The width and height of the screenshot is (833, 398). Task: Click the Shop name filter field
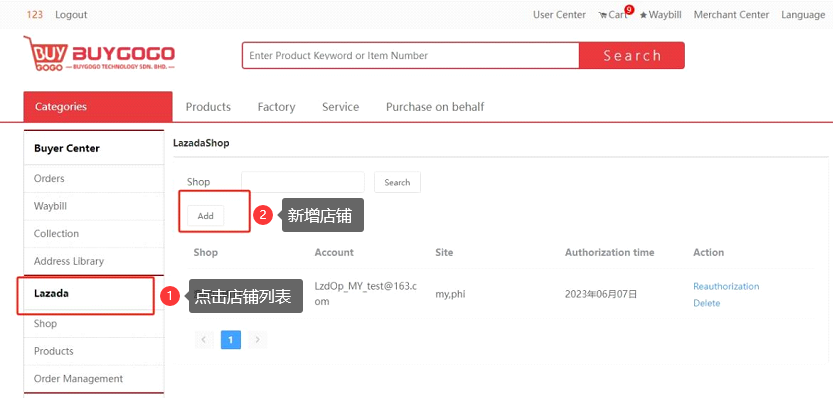(303, 182)
